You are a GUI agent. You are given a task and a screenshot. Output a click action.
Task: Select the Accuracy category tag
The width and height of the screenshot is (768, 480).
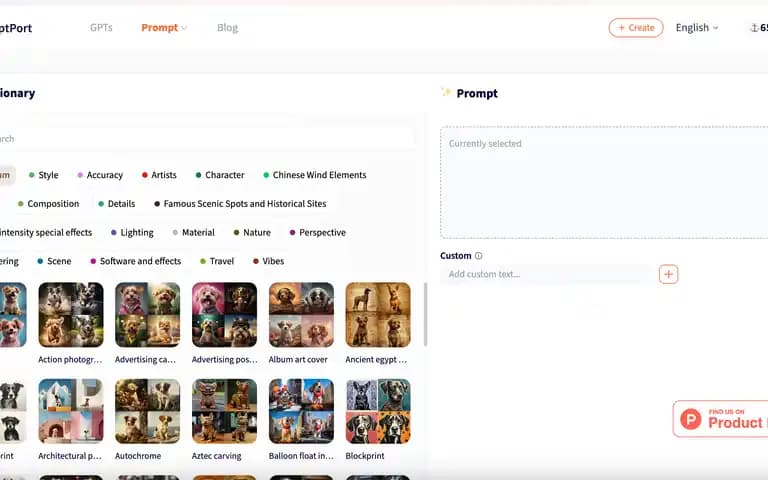click(100, 175)
